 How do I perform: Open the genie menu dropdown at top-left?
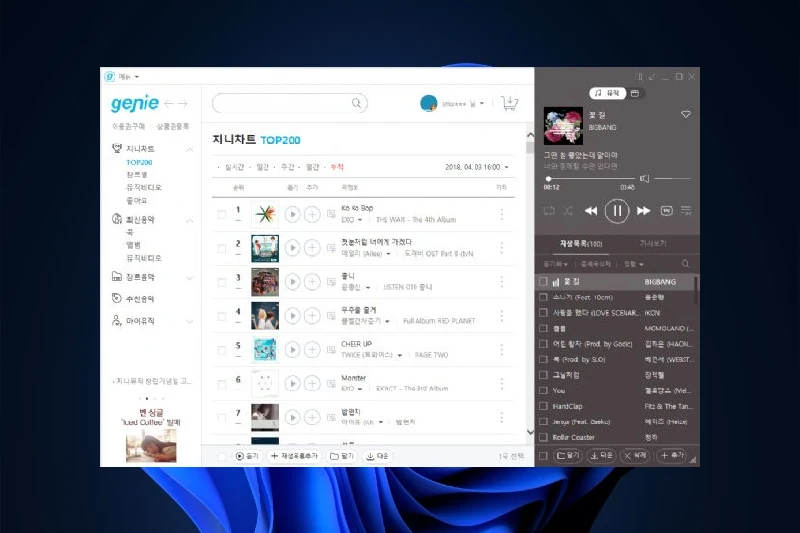click(x=129, y=77)
